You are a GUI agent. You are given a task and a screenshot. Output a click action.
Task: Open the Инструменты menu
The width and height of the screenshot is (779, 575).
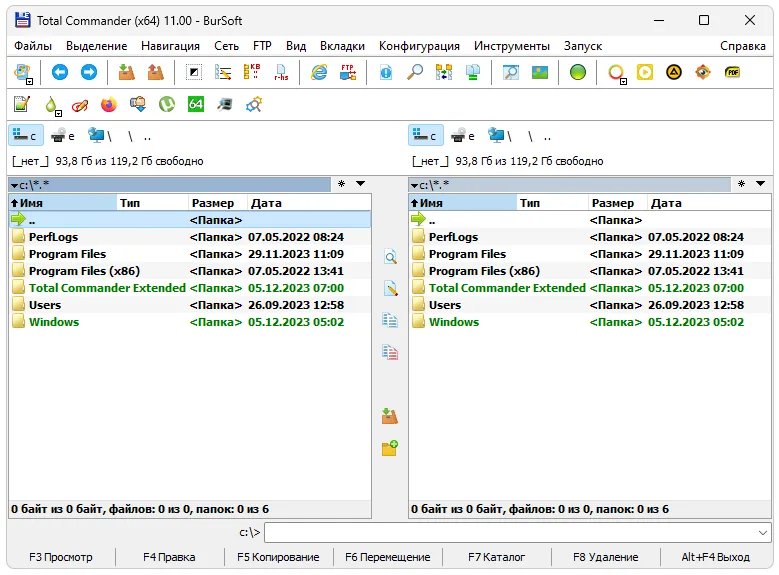pyautogui.click(x=512, y=46)
